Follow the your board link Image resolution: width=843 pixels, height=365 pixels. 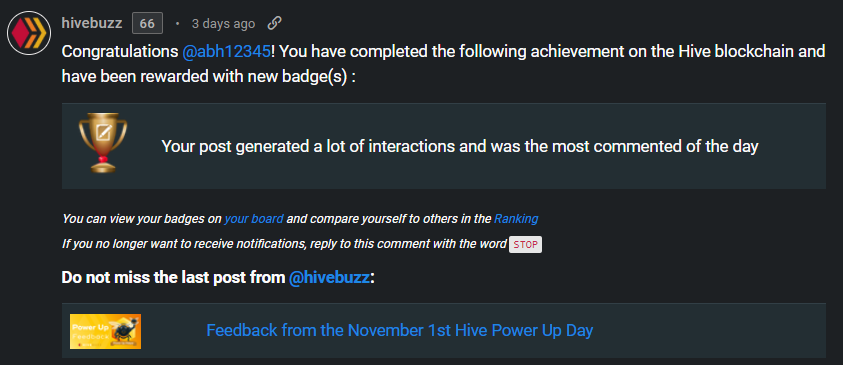[x=254, y=219]
